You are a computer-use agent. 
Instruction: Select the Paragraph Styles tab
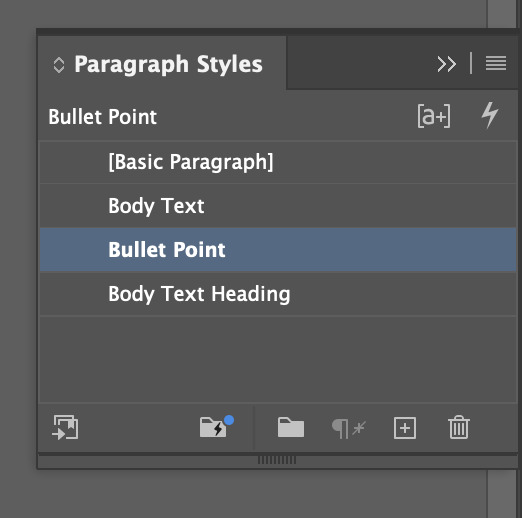pyautogui.click(x=162, y=63)
